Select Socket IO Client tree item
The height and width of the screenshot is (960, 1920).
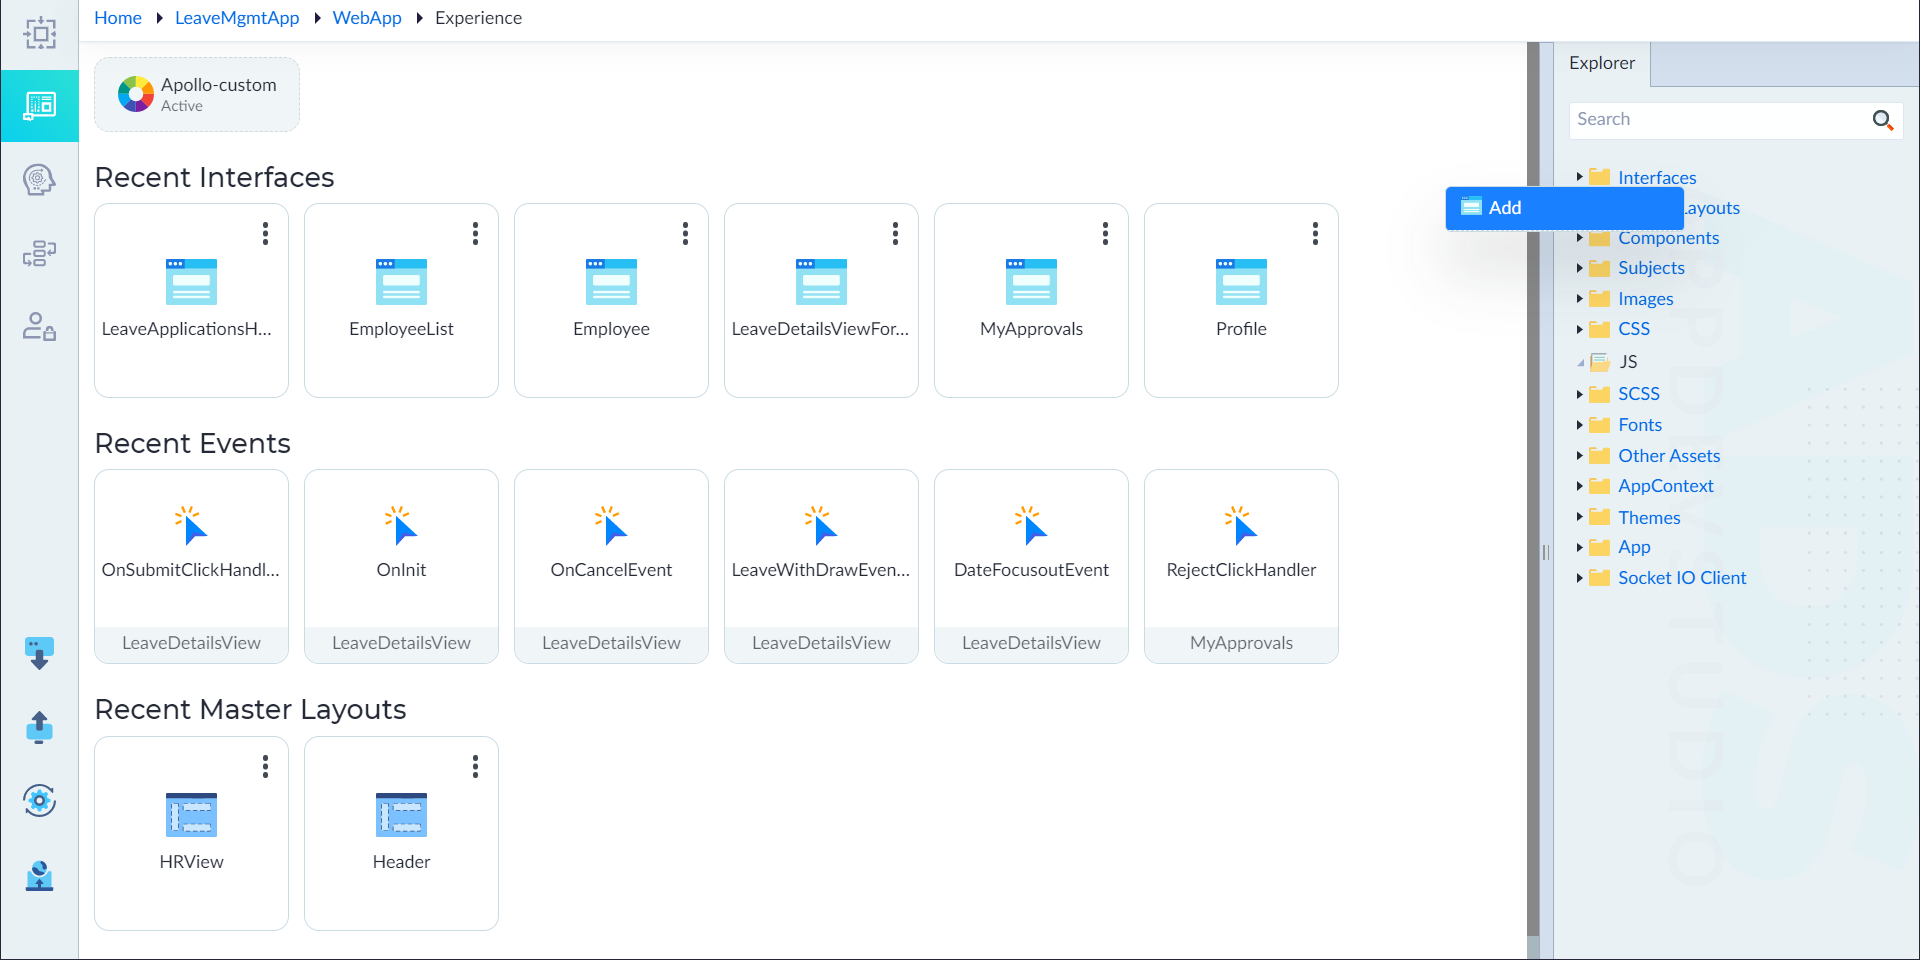click(1682, 578)
